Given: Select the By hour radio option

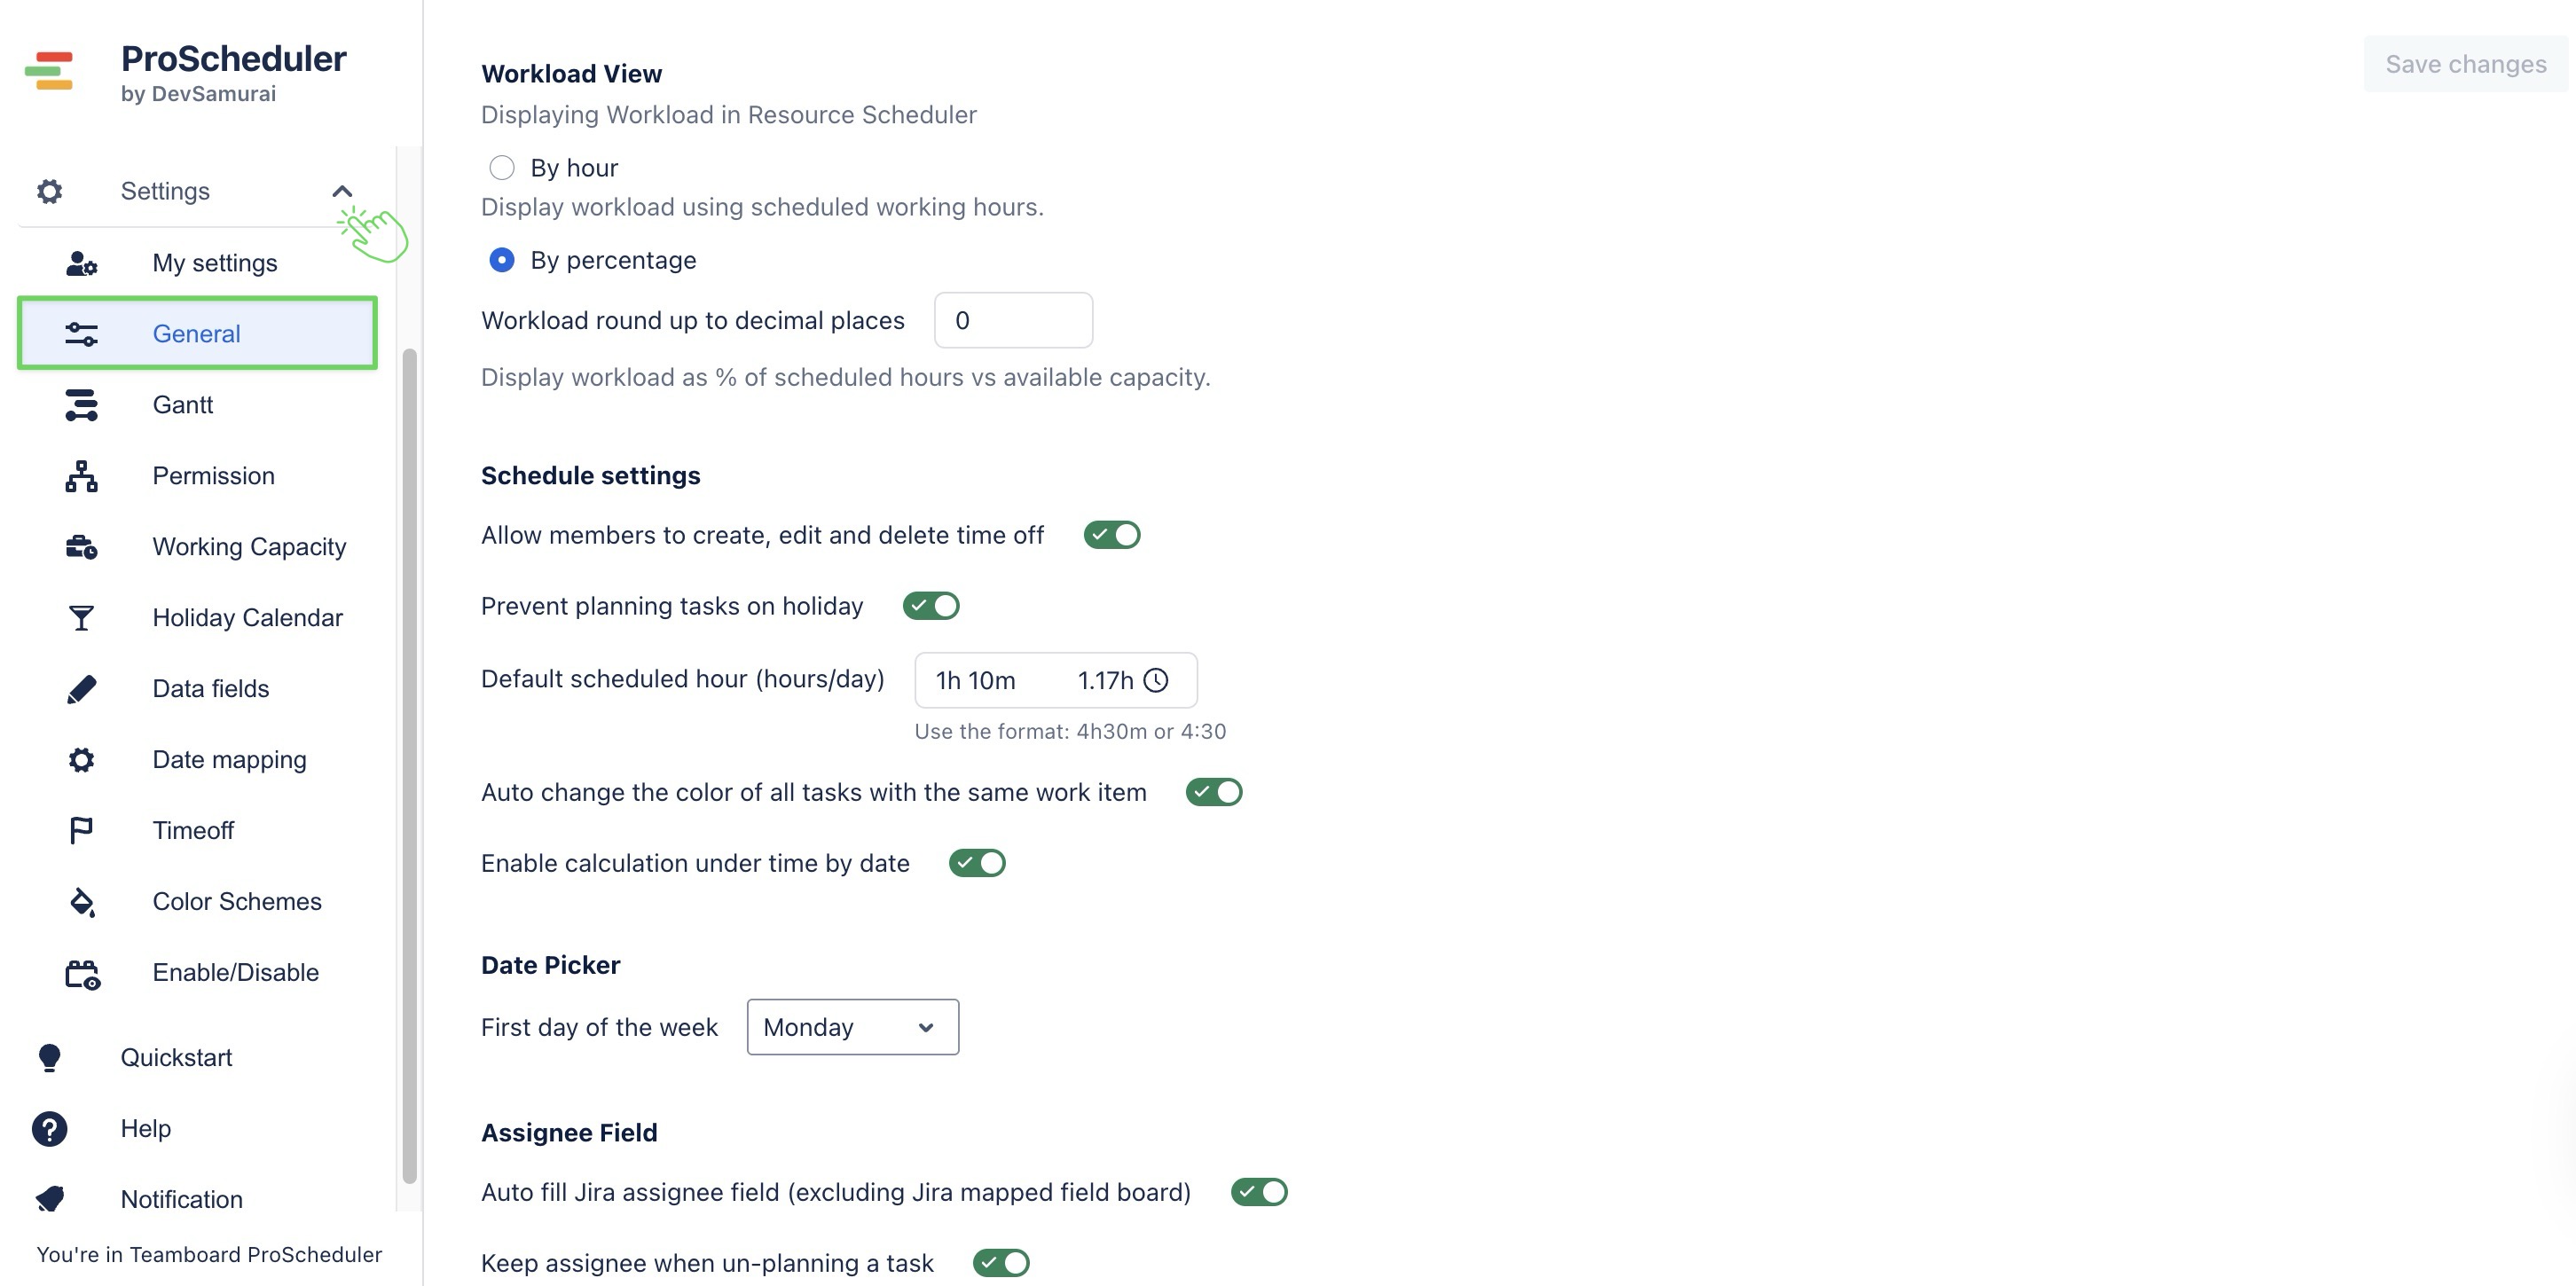Looking at the screenshot, I should (502, 168).
